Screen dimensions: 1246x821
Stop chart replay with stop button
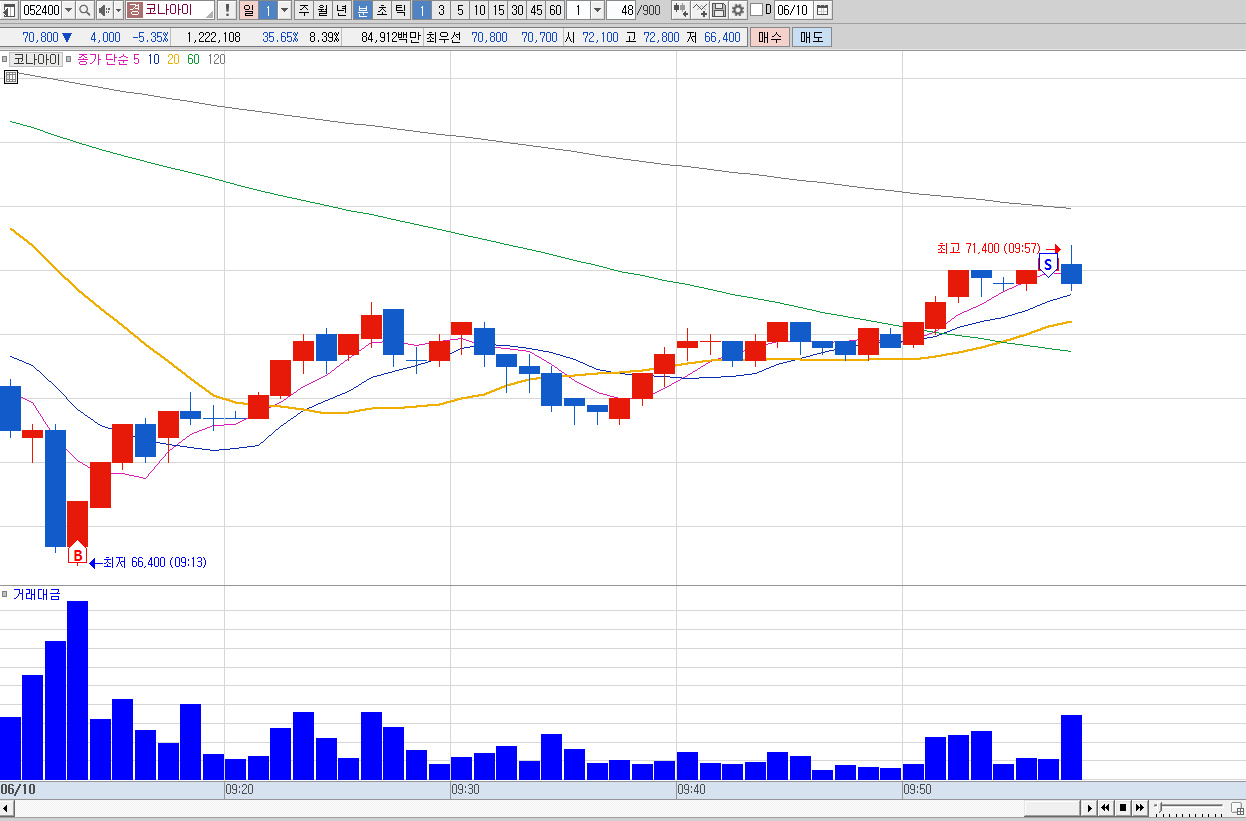(x=1122, y=807)
